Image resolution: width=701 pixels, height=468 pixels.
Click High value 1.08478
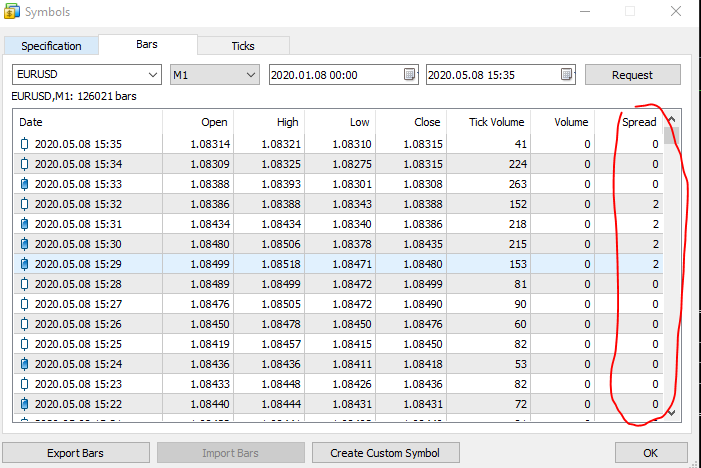(281, 324)
